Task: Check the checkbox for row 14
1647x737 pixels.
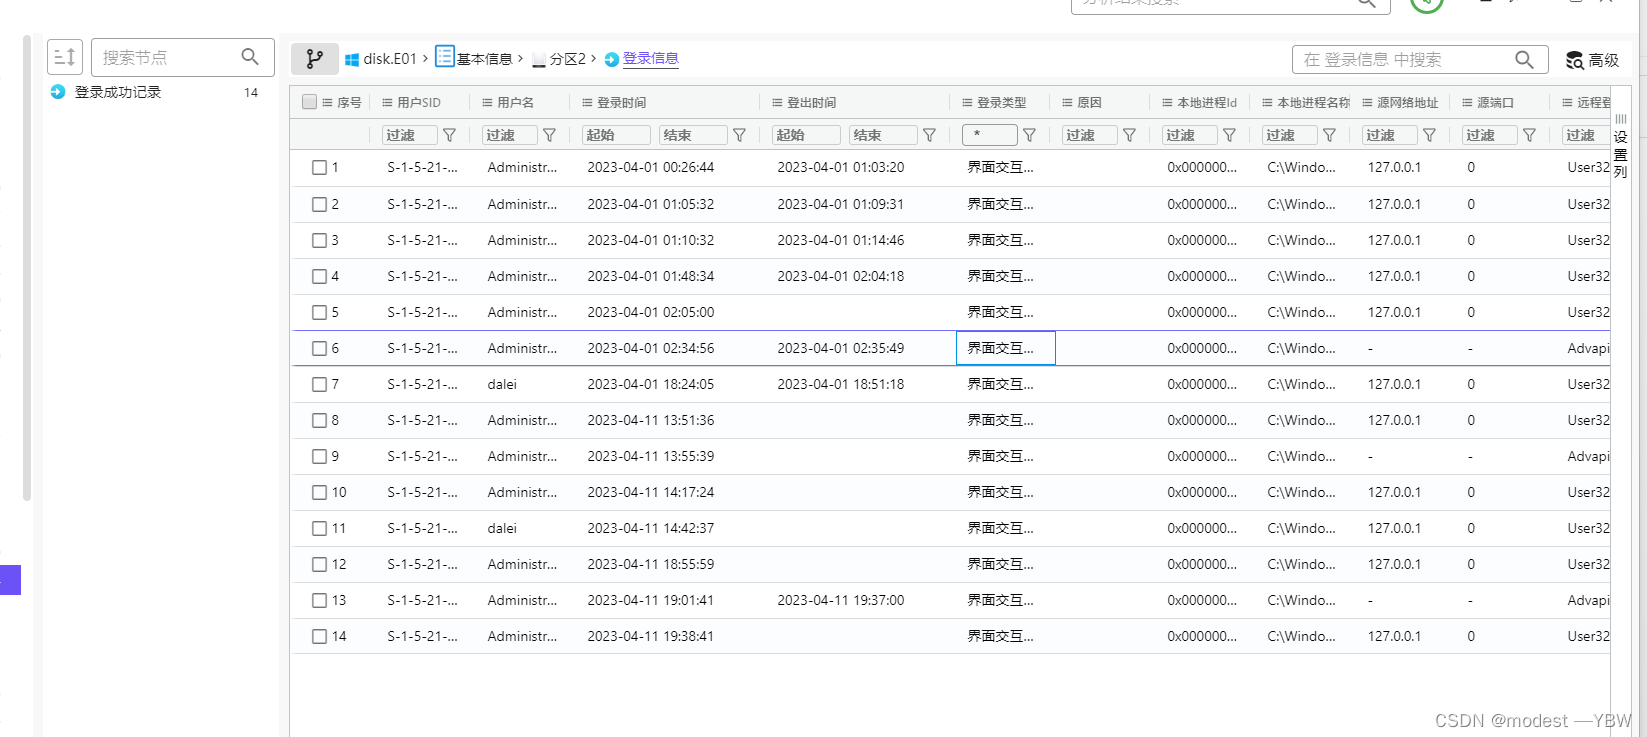Action: coord(319,636)
